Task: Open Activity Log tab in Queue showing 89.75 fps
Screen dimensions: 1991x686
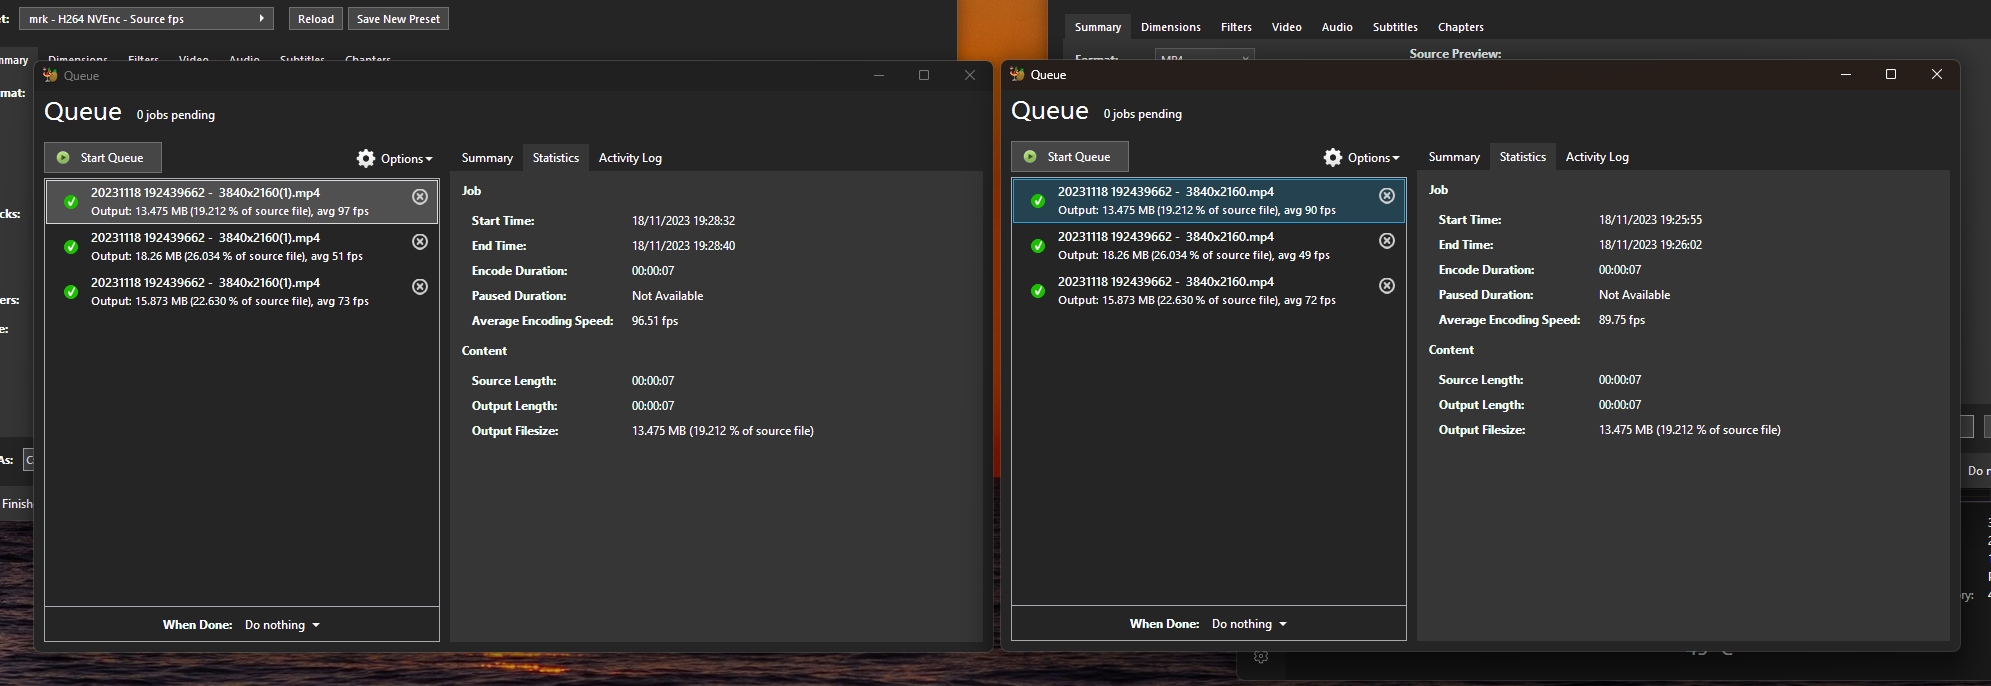Action: click(x=1597, y=157)
